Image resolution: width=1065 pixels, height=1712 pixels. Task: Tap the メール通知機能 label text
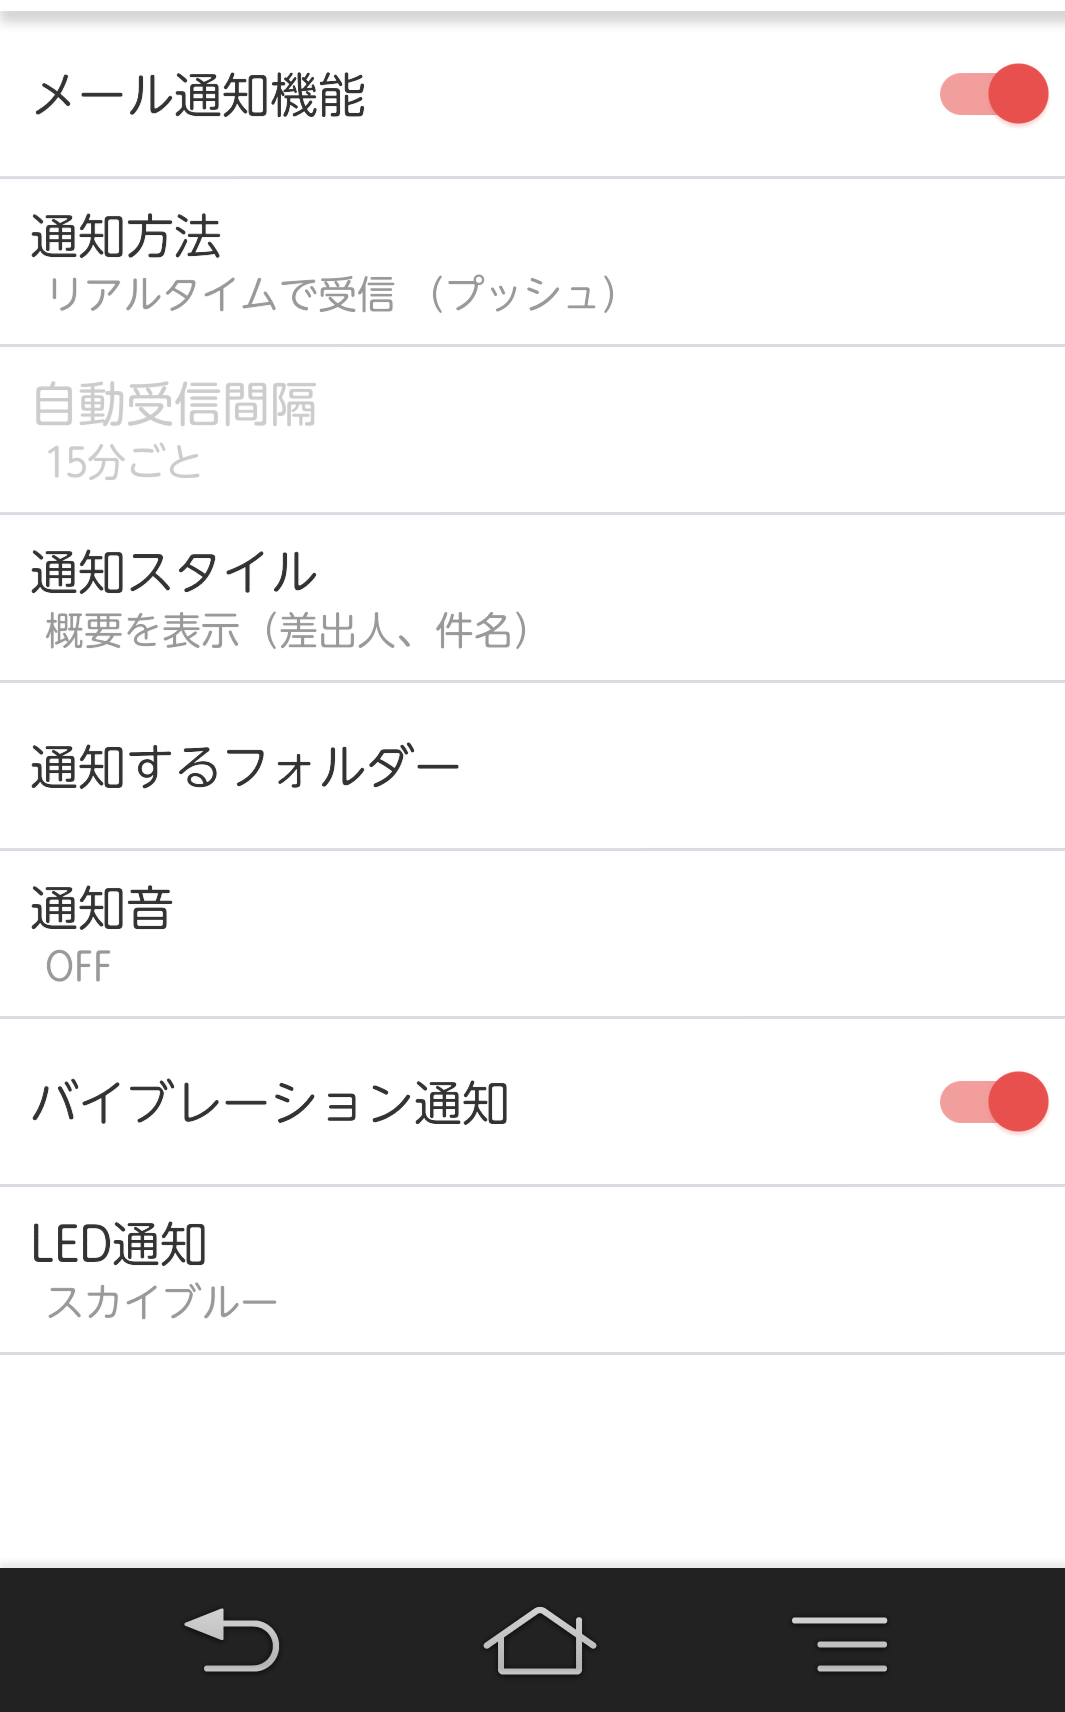[199, 96]
